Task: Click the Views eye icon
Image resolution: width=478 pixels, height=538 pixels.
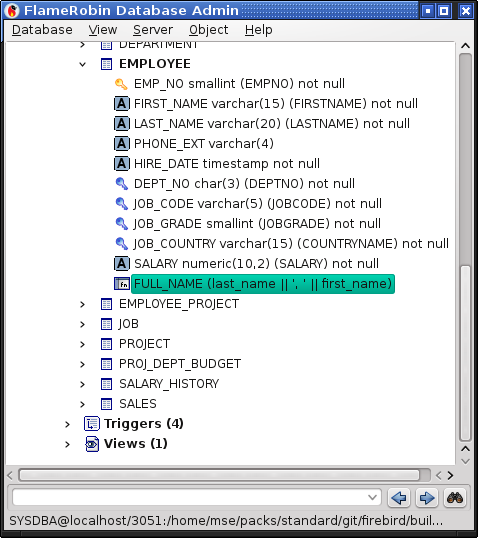Action: [92, 444]
